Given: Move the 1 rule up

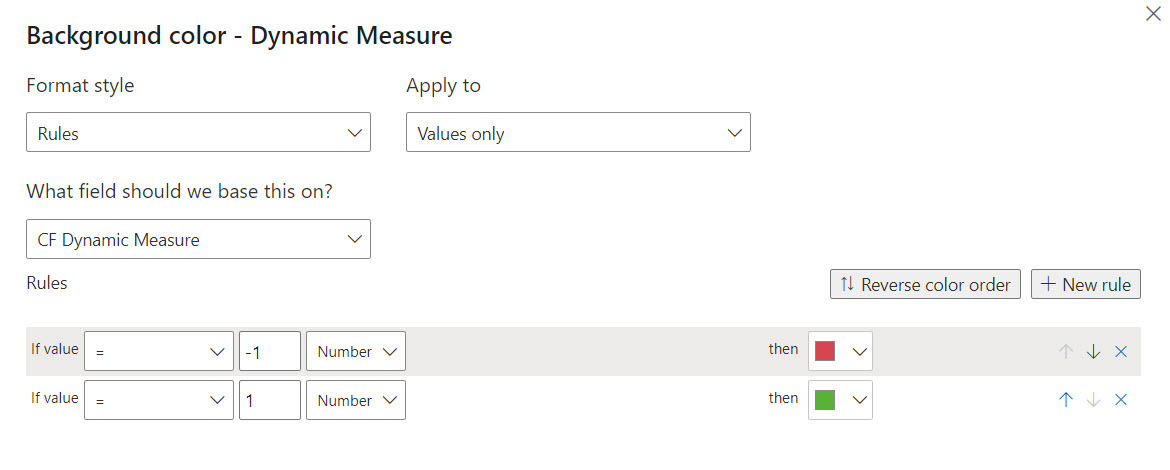Looking at the screenshot, I should click(x=1066, y=400).
